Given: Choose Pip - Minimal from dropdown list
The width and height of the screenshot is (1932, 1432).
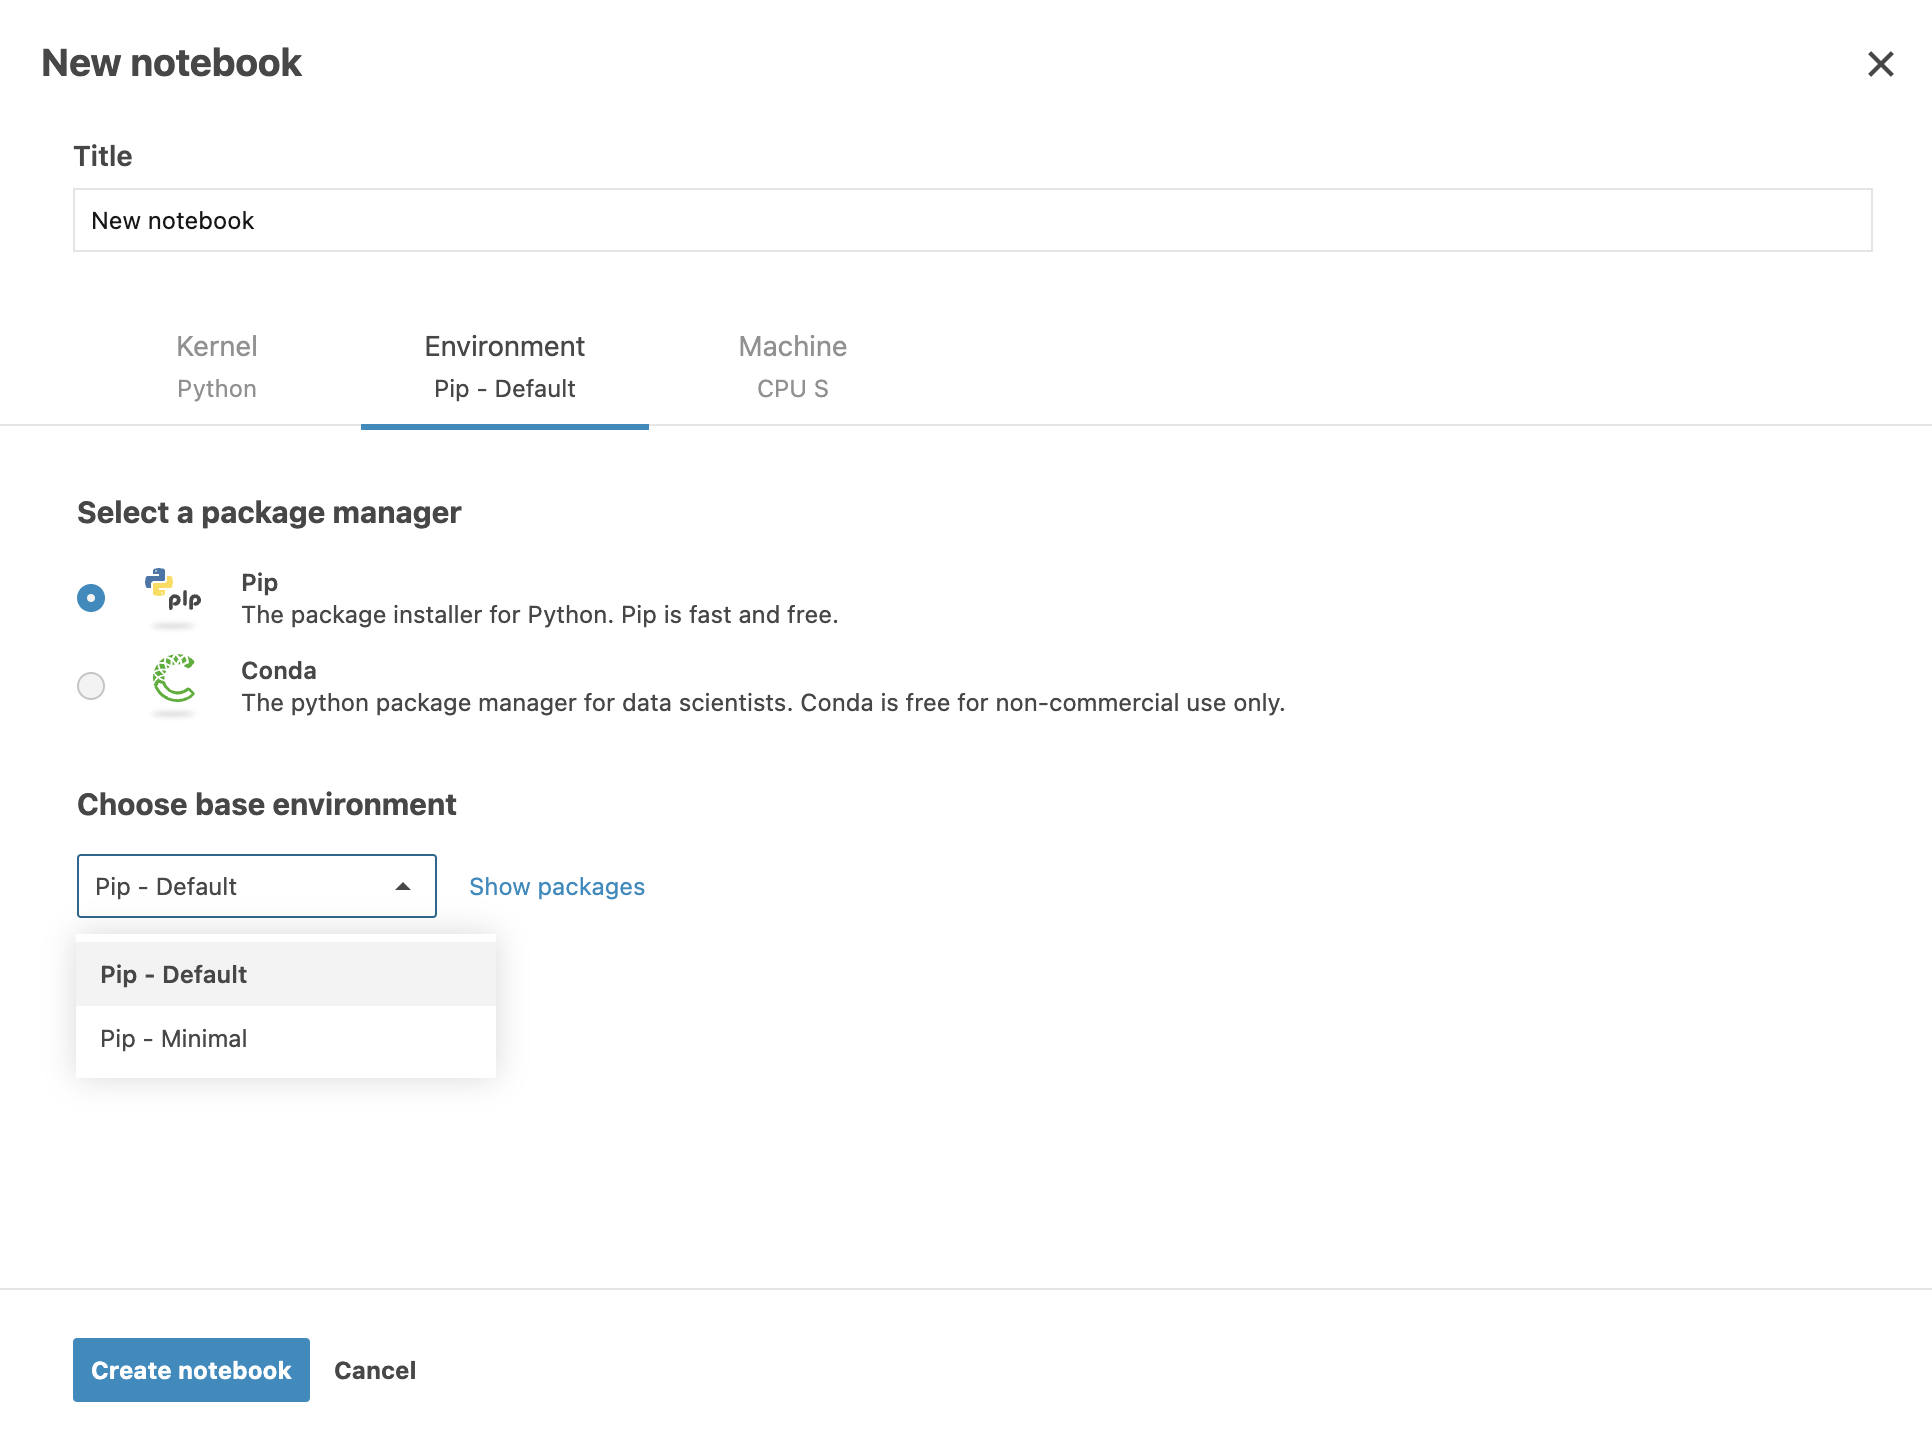Looking at the screenshot, I should coord(174,1039).
